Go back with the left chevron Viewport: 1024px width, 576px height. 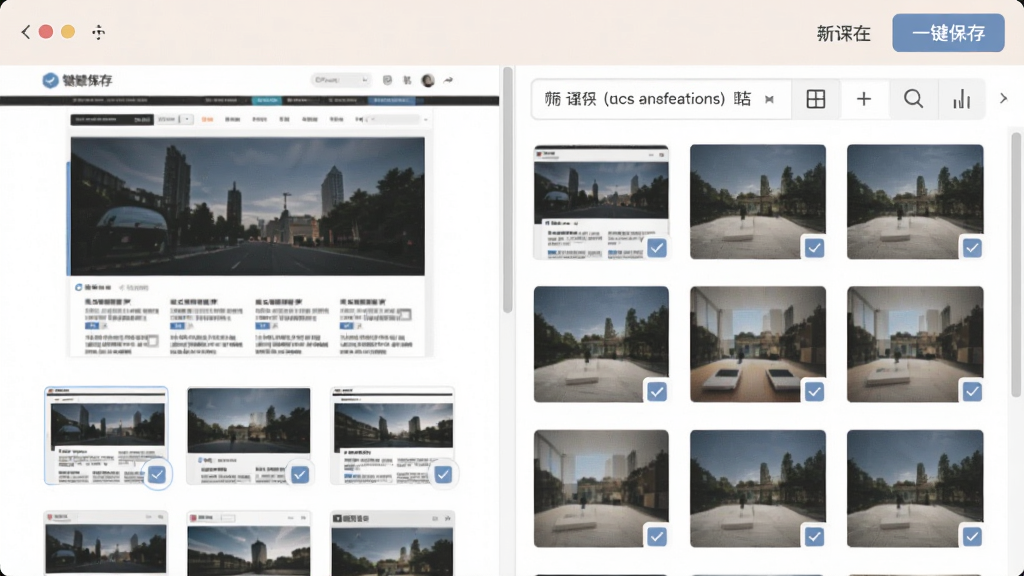pyautogui.click(x=25, y=32)
